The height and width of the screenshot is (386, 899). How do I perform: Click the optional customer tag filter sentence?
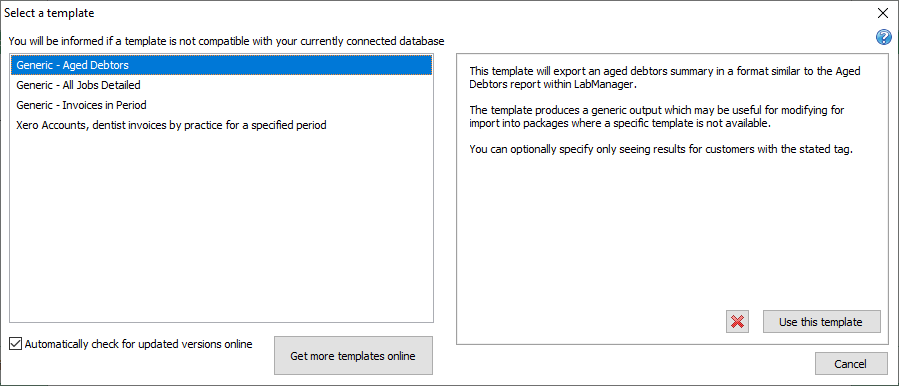coord(662,149)
